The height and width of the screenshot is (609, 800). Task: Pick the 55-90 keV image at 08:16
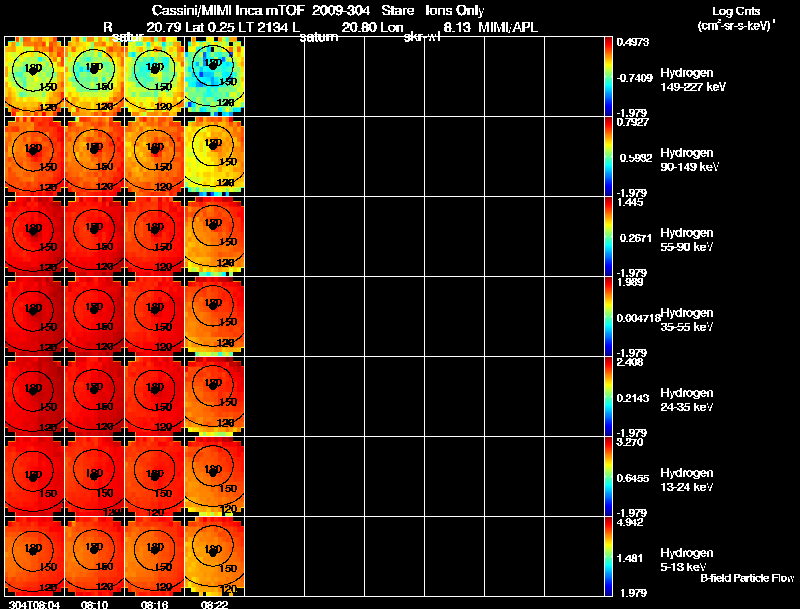155,236
